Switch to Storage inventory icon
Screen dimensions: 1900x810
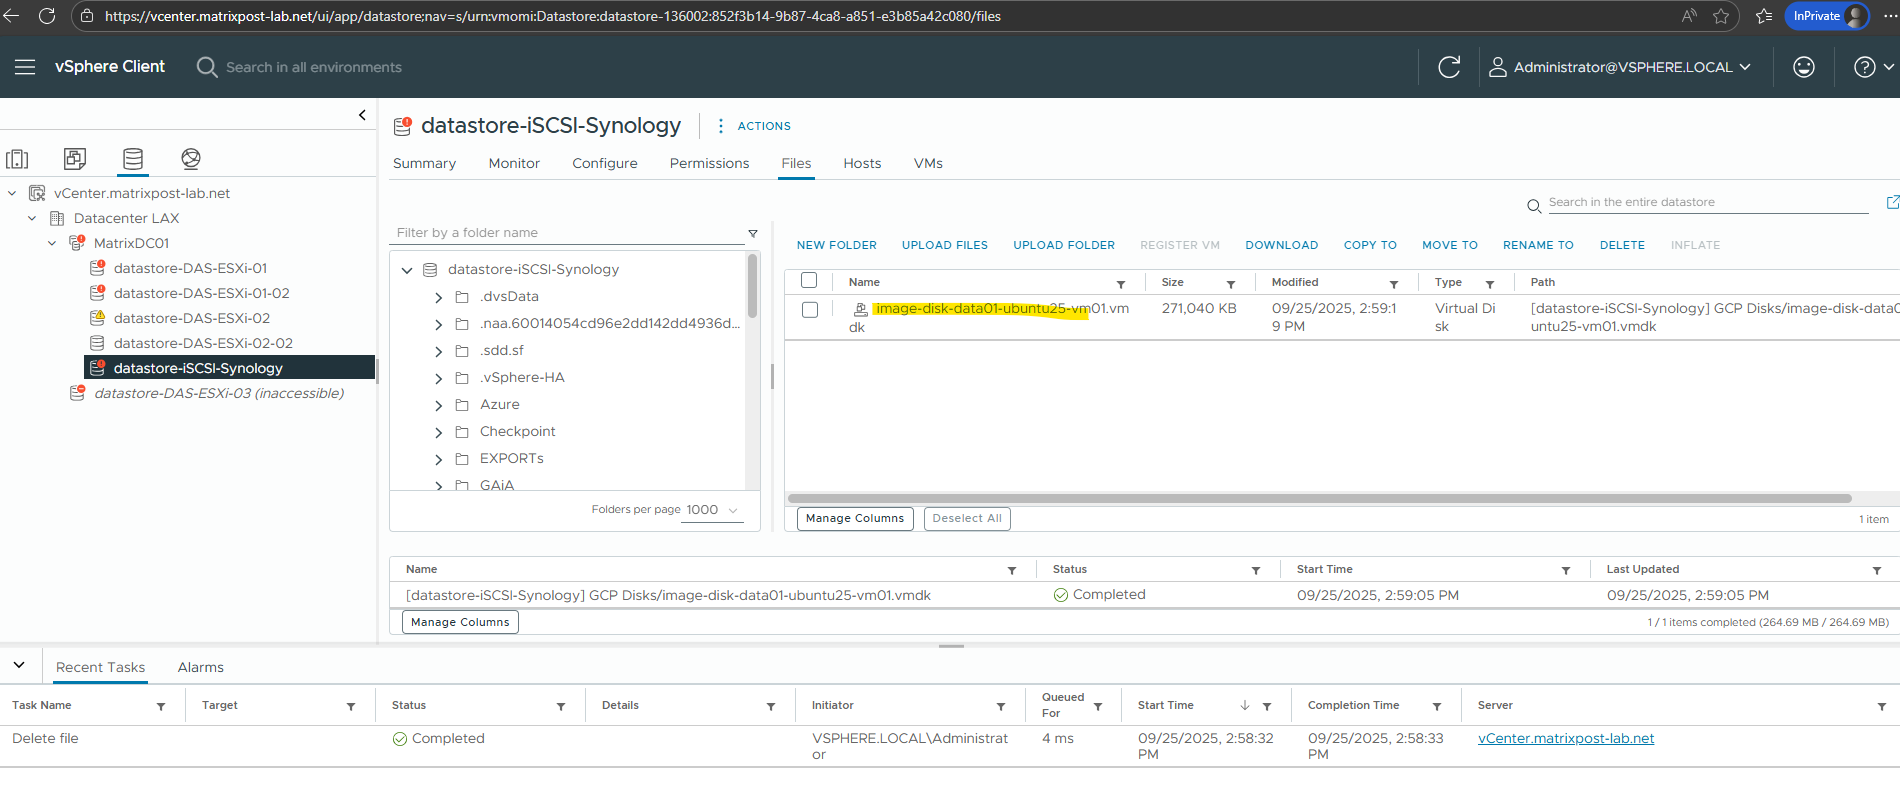point(133,159)
